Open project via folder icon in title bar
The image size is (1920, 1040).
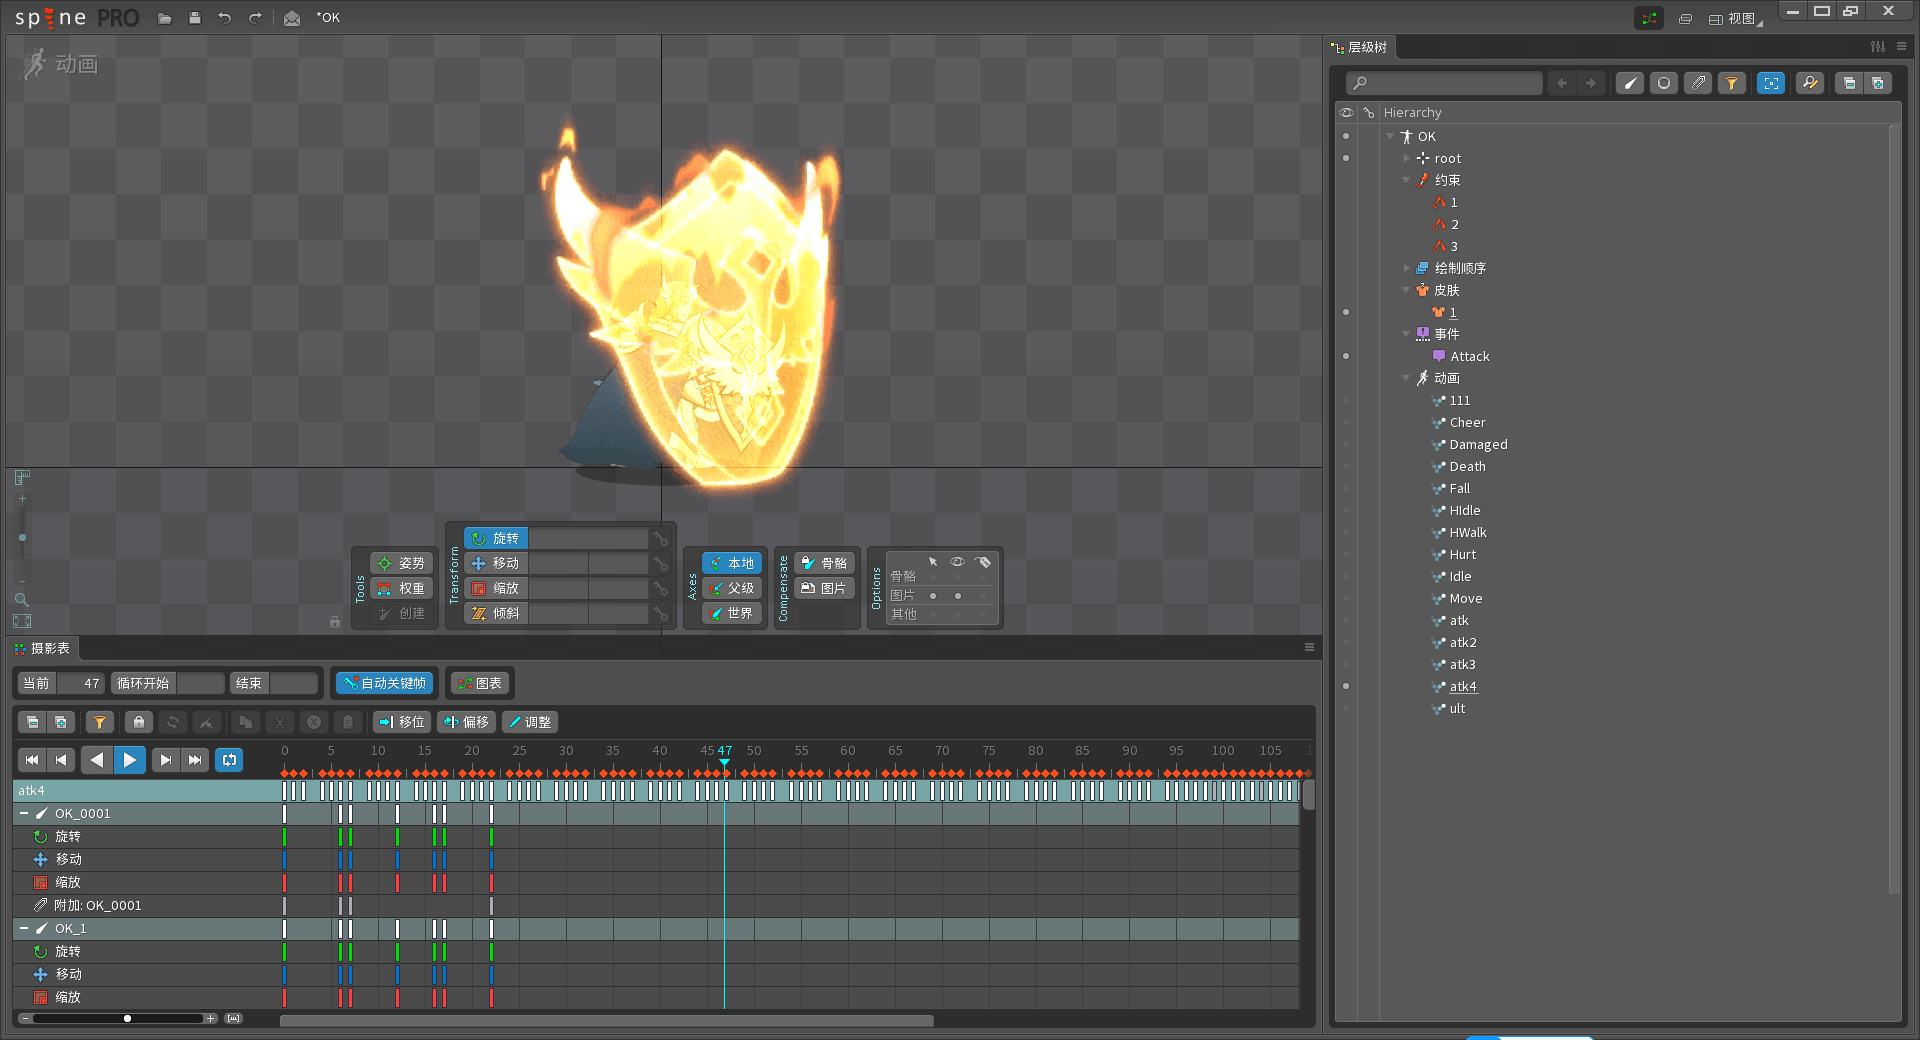pyautogui.click(x=165, y=18)
